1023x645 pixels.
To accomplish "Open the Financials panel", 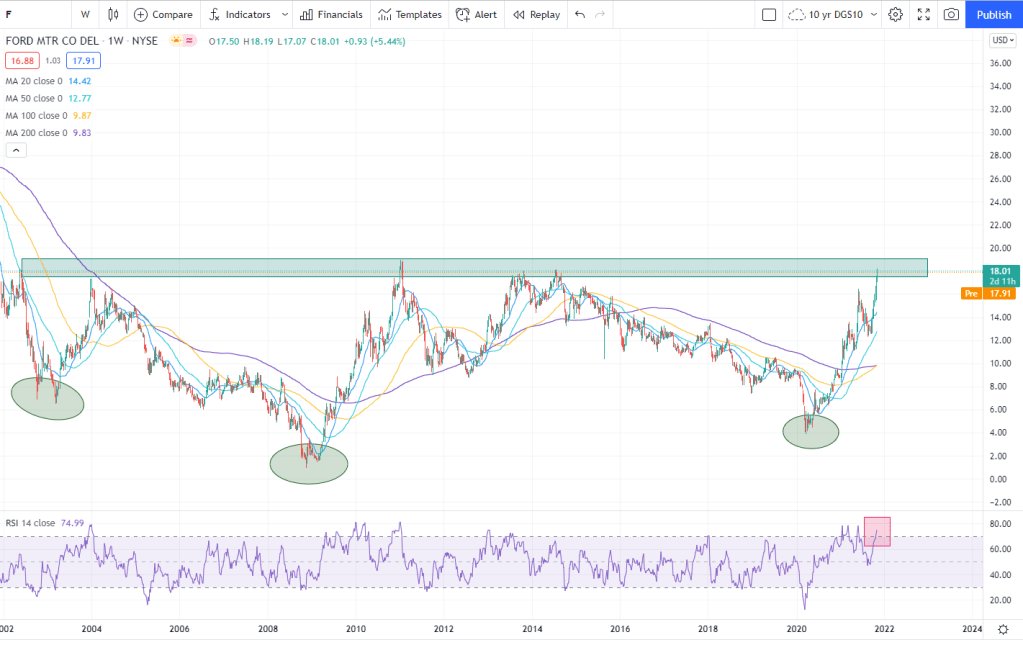I will coord(331,15).
